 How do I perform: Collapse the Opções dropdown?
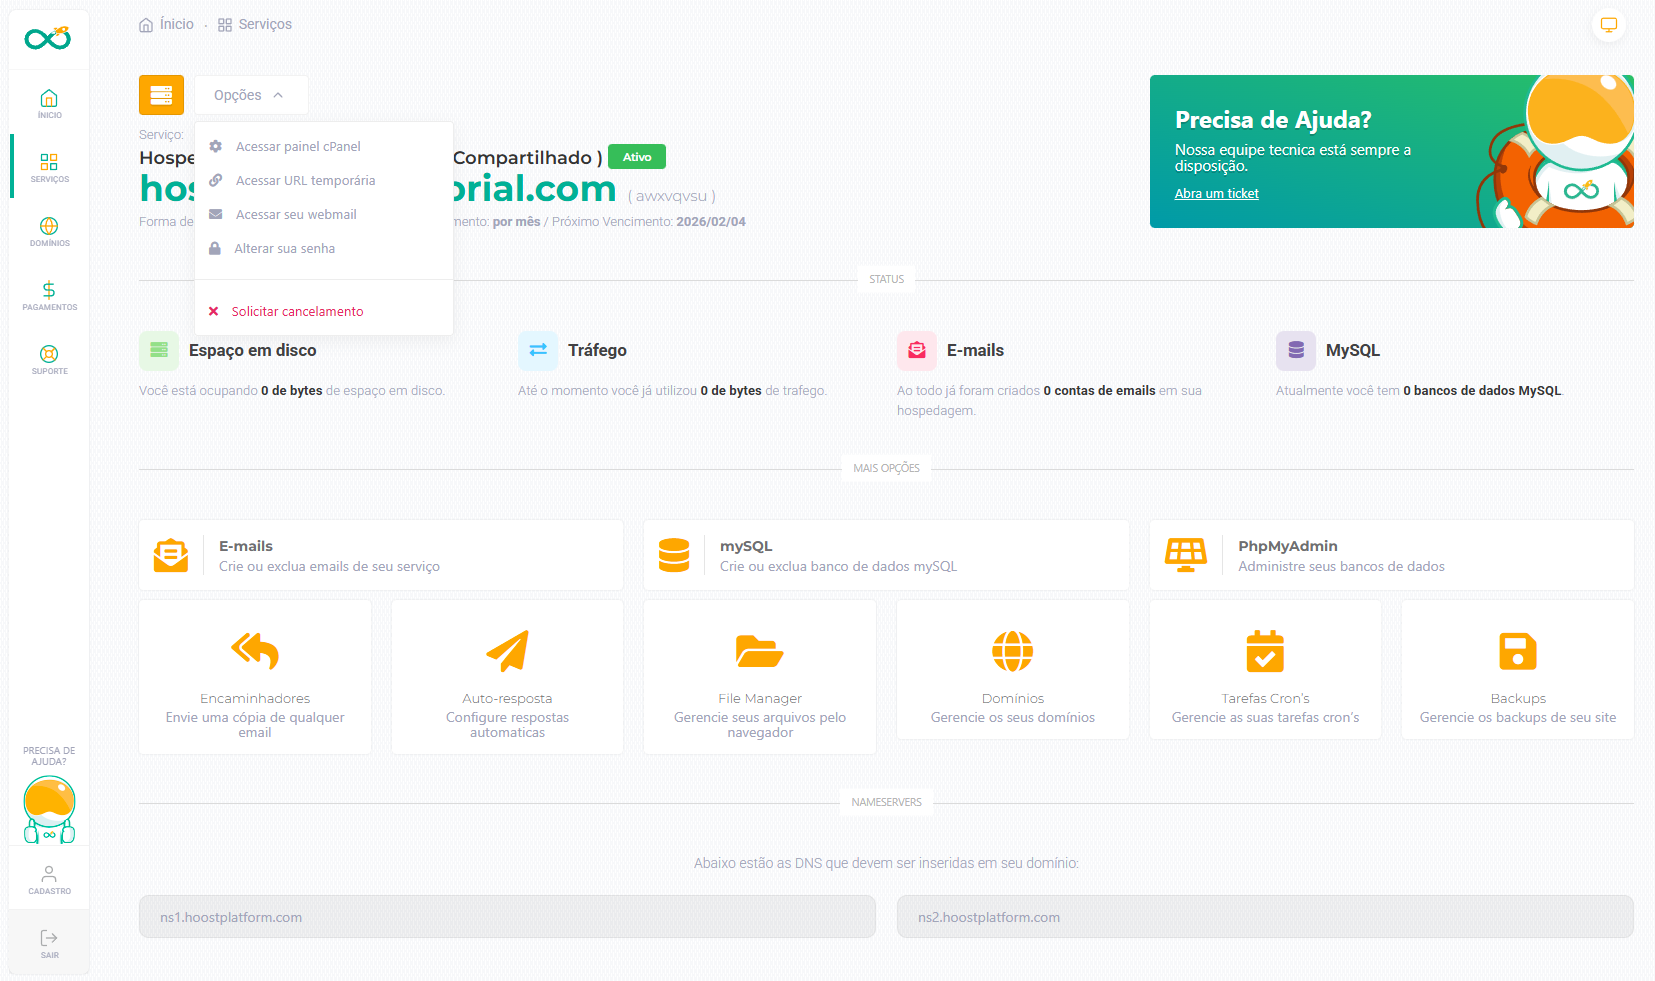click(x=250, y=95)
